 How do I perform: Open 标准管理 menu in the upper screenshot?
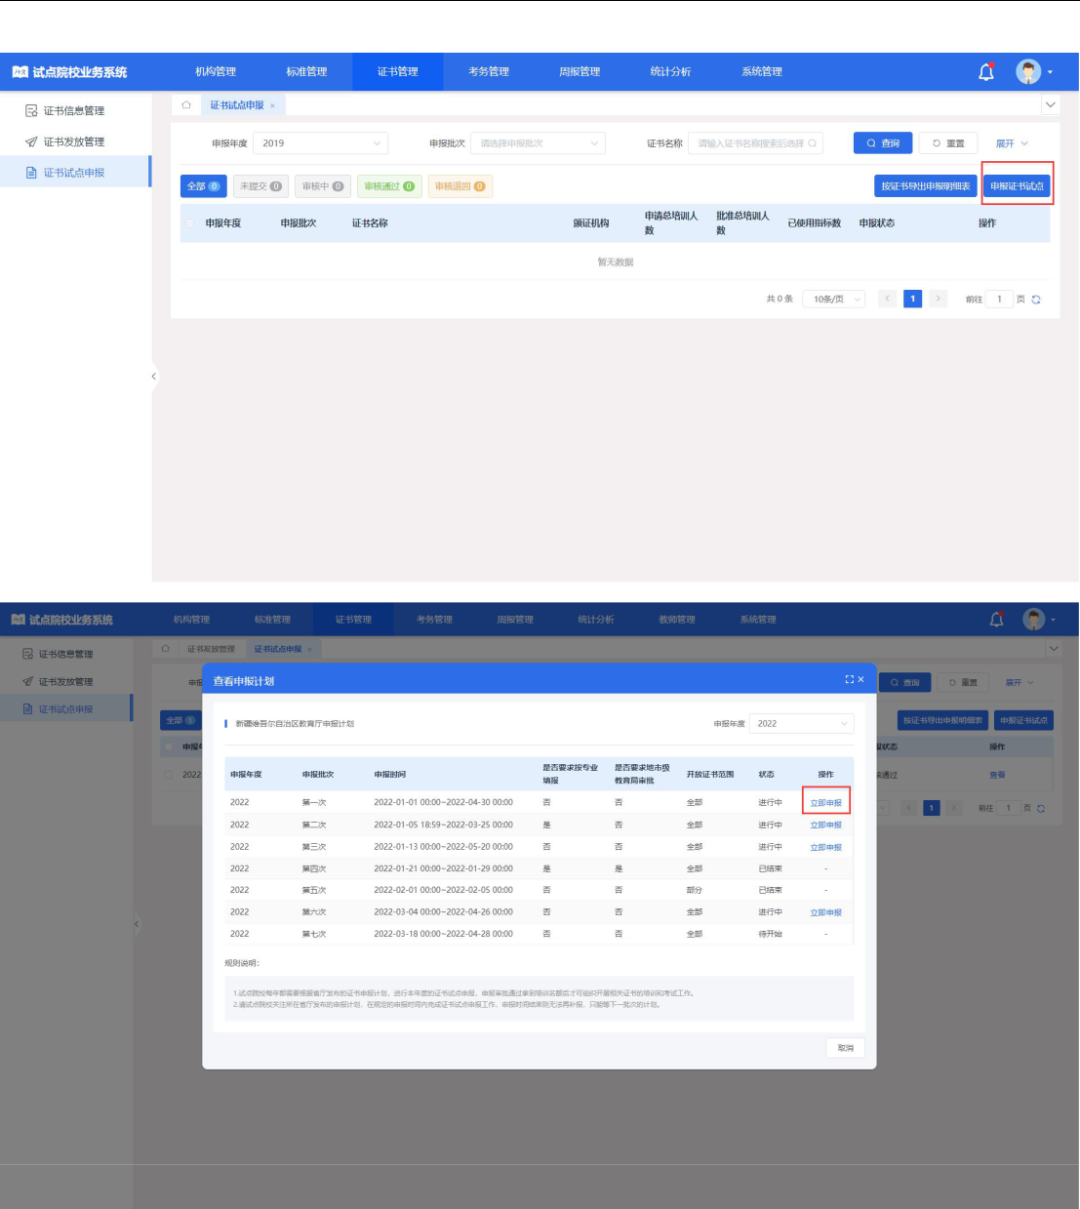pyautogui.click(x=306, y=72)
